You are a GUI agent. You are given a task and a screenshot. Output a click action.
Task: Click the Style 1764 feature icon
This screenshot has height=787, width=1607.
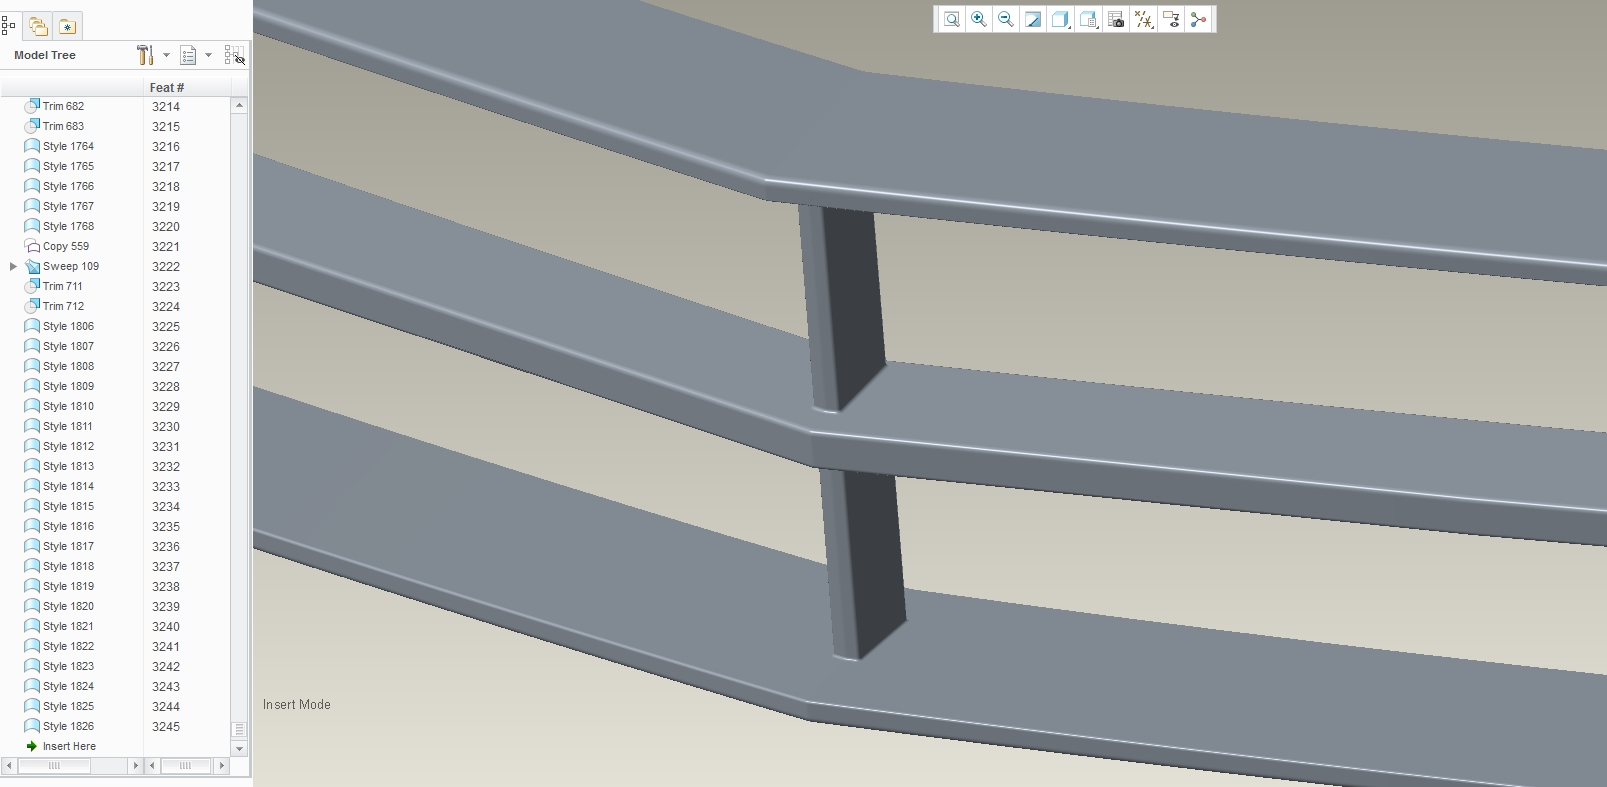32,146
